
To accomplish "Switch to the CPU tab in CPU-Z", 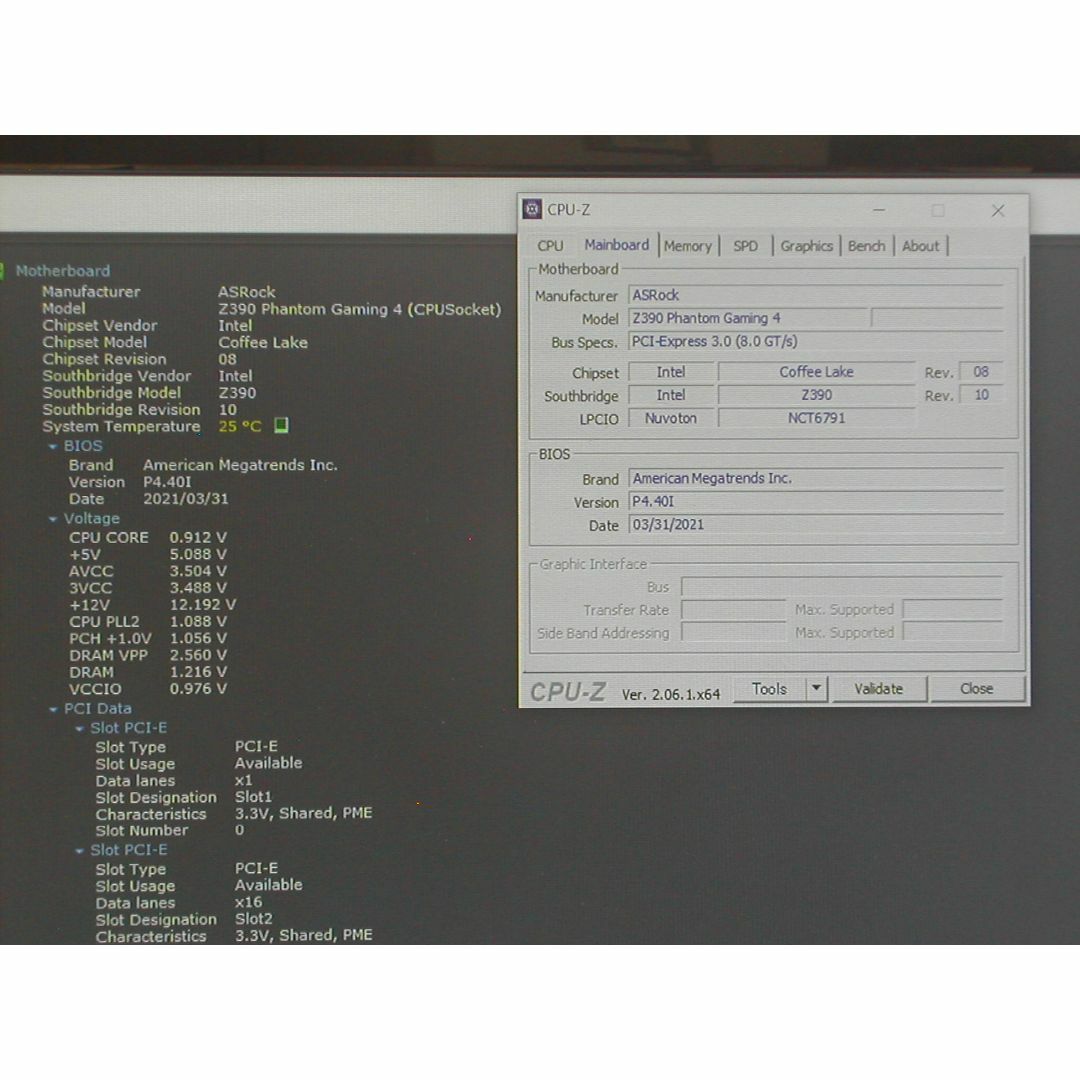I will tap(550, 246).
